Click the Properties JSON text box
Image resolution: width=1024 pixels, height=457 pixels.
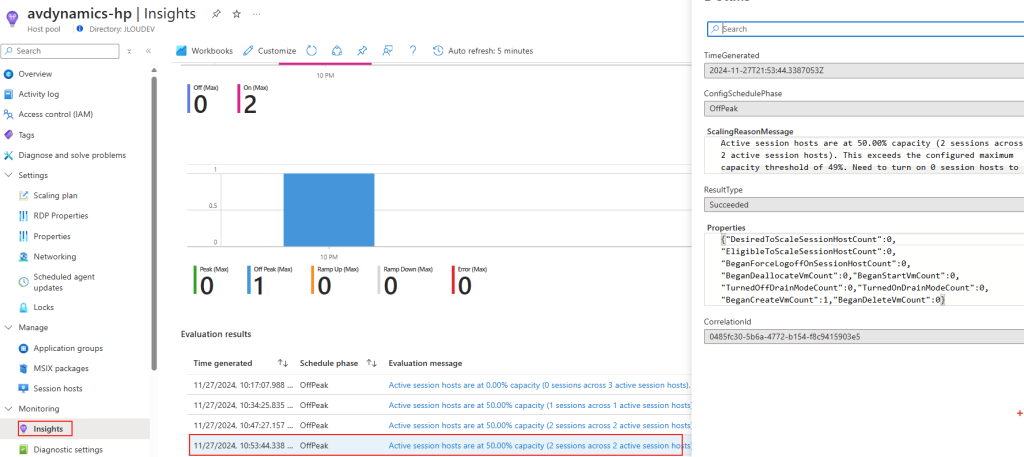point(864,270)
